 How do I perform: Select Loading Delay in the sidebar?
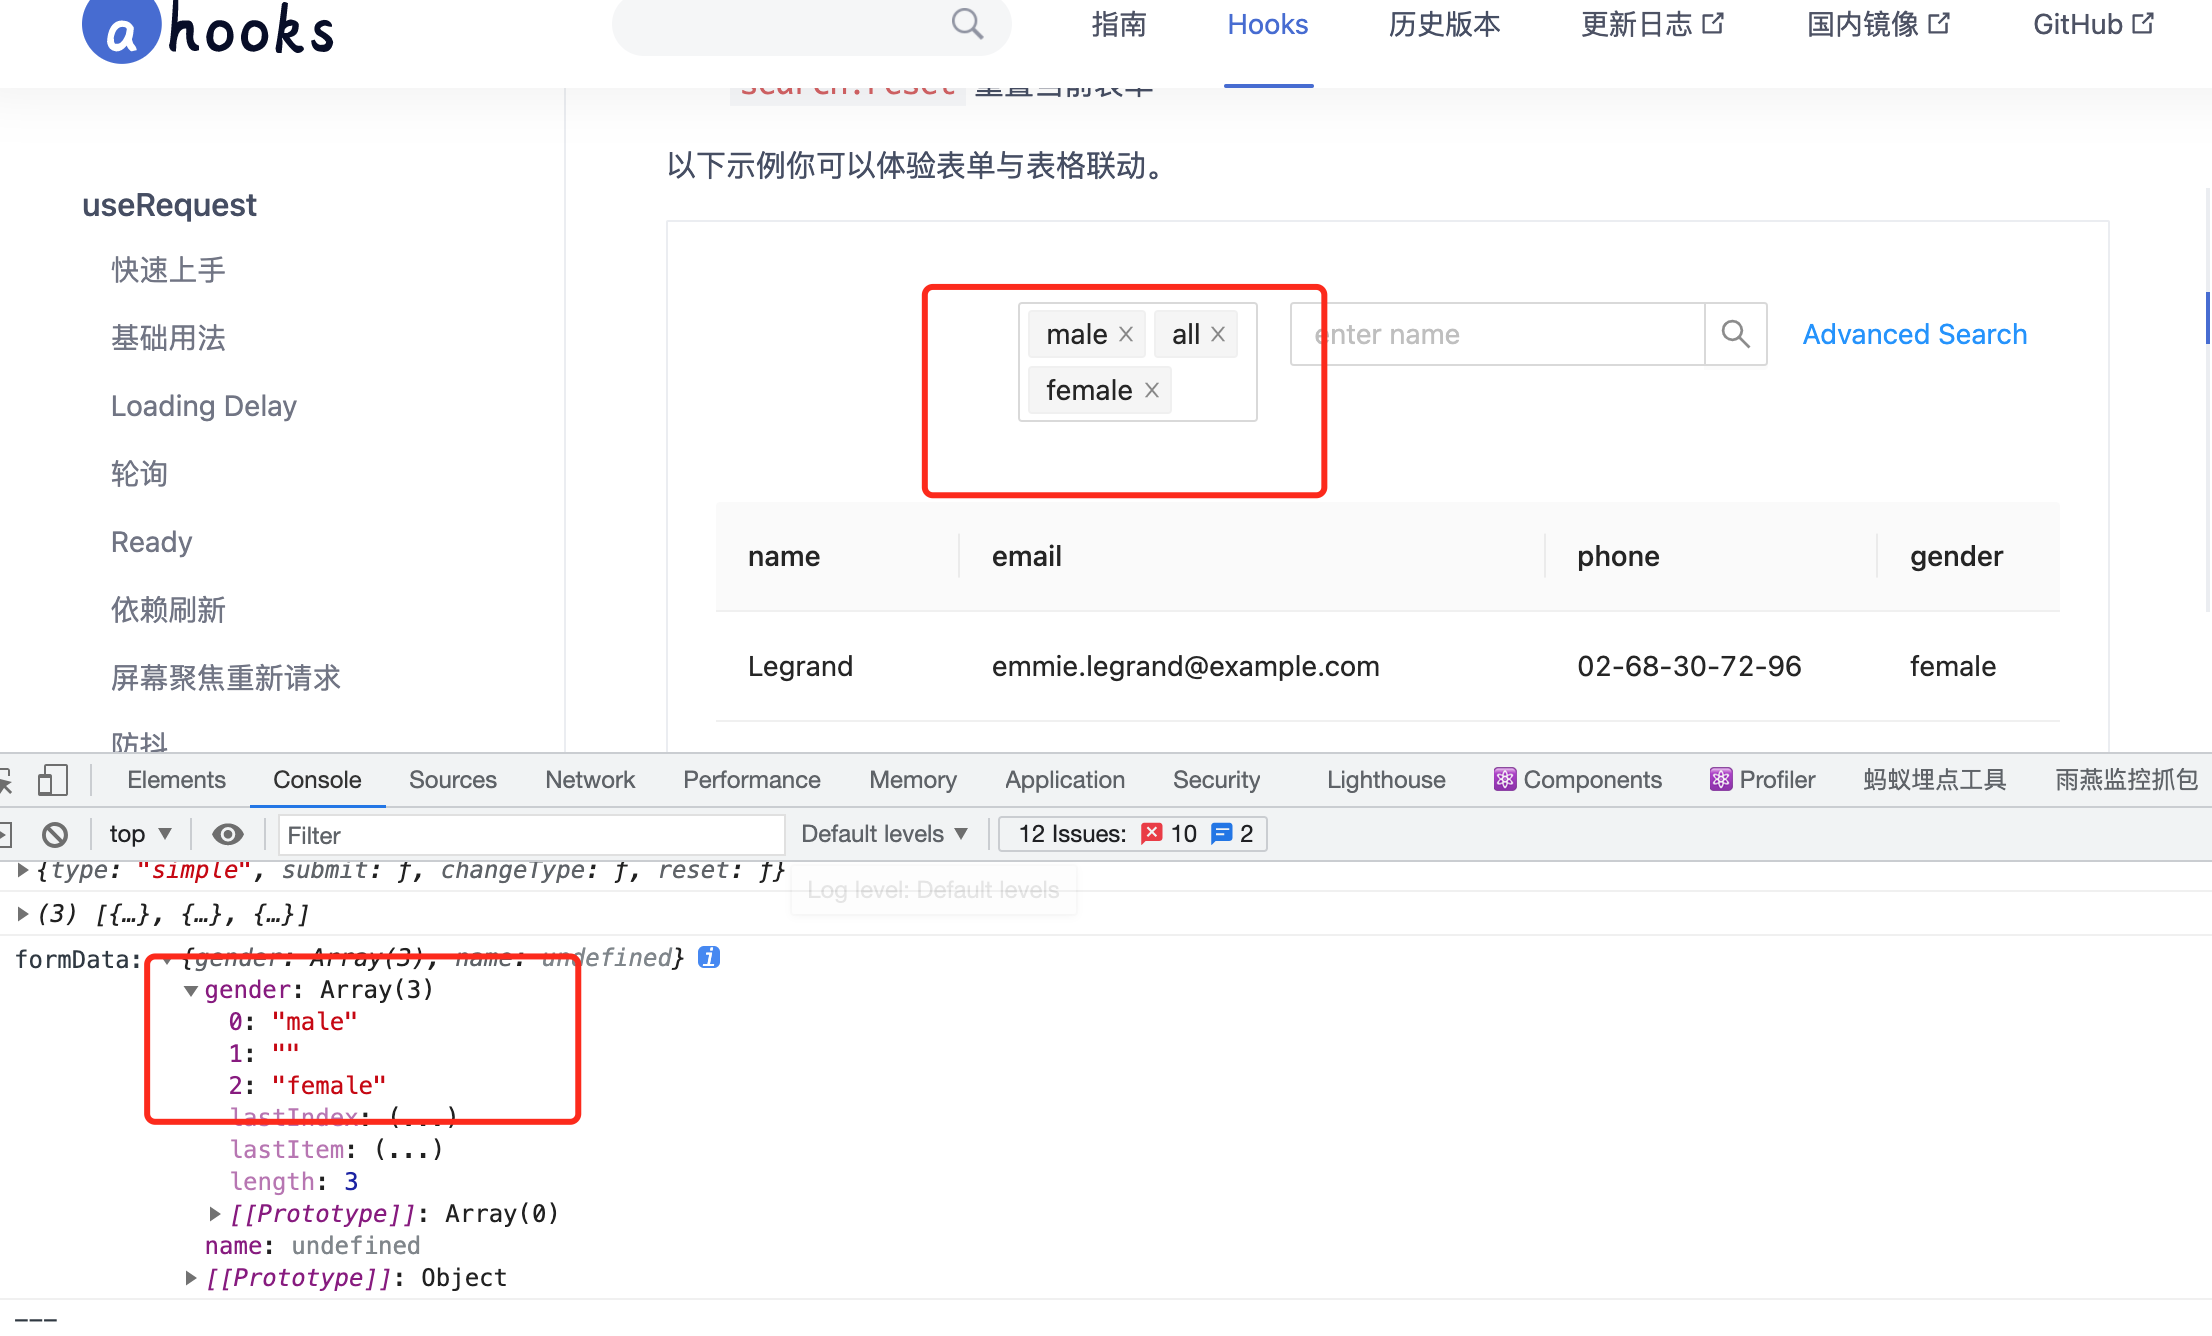[204, 406]
